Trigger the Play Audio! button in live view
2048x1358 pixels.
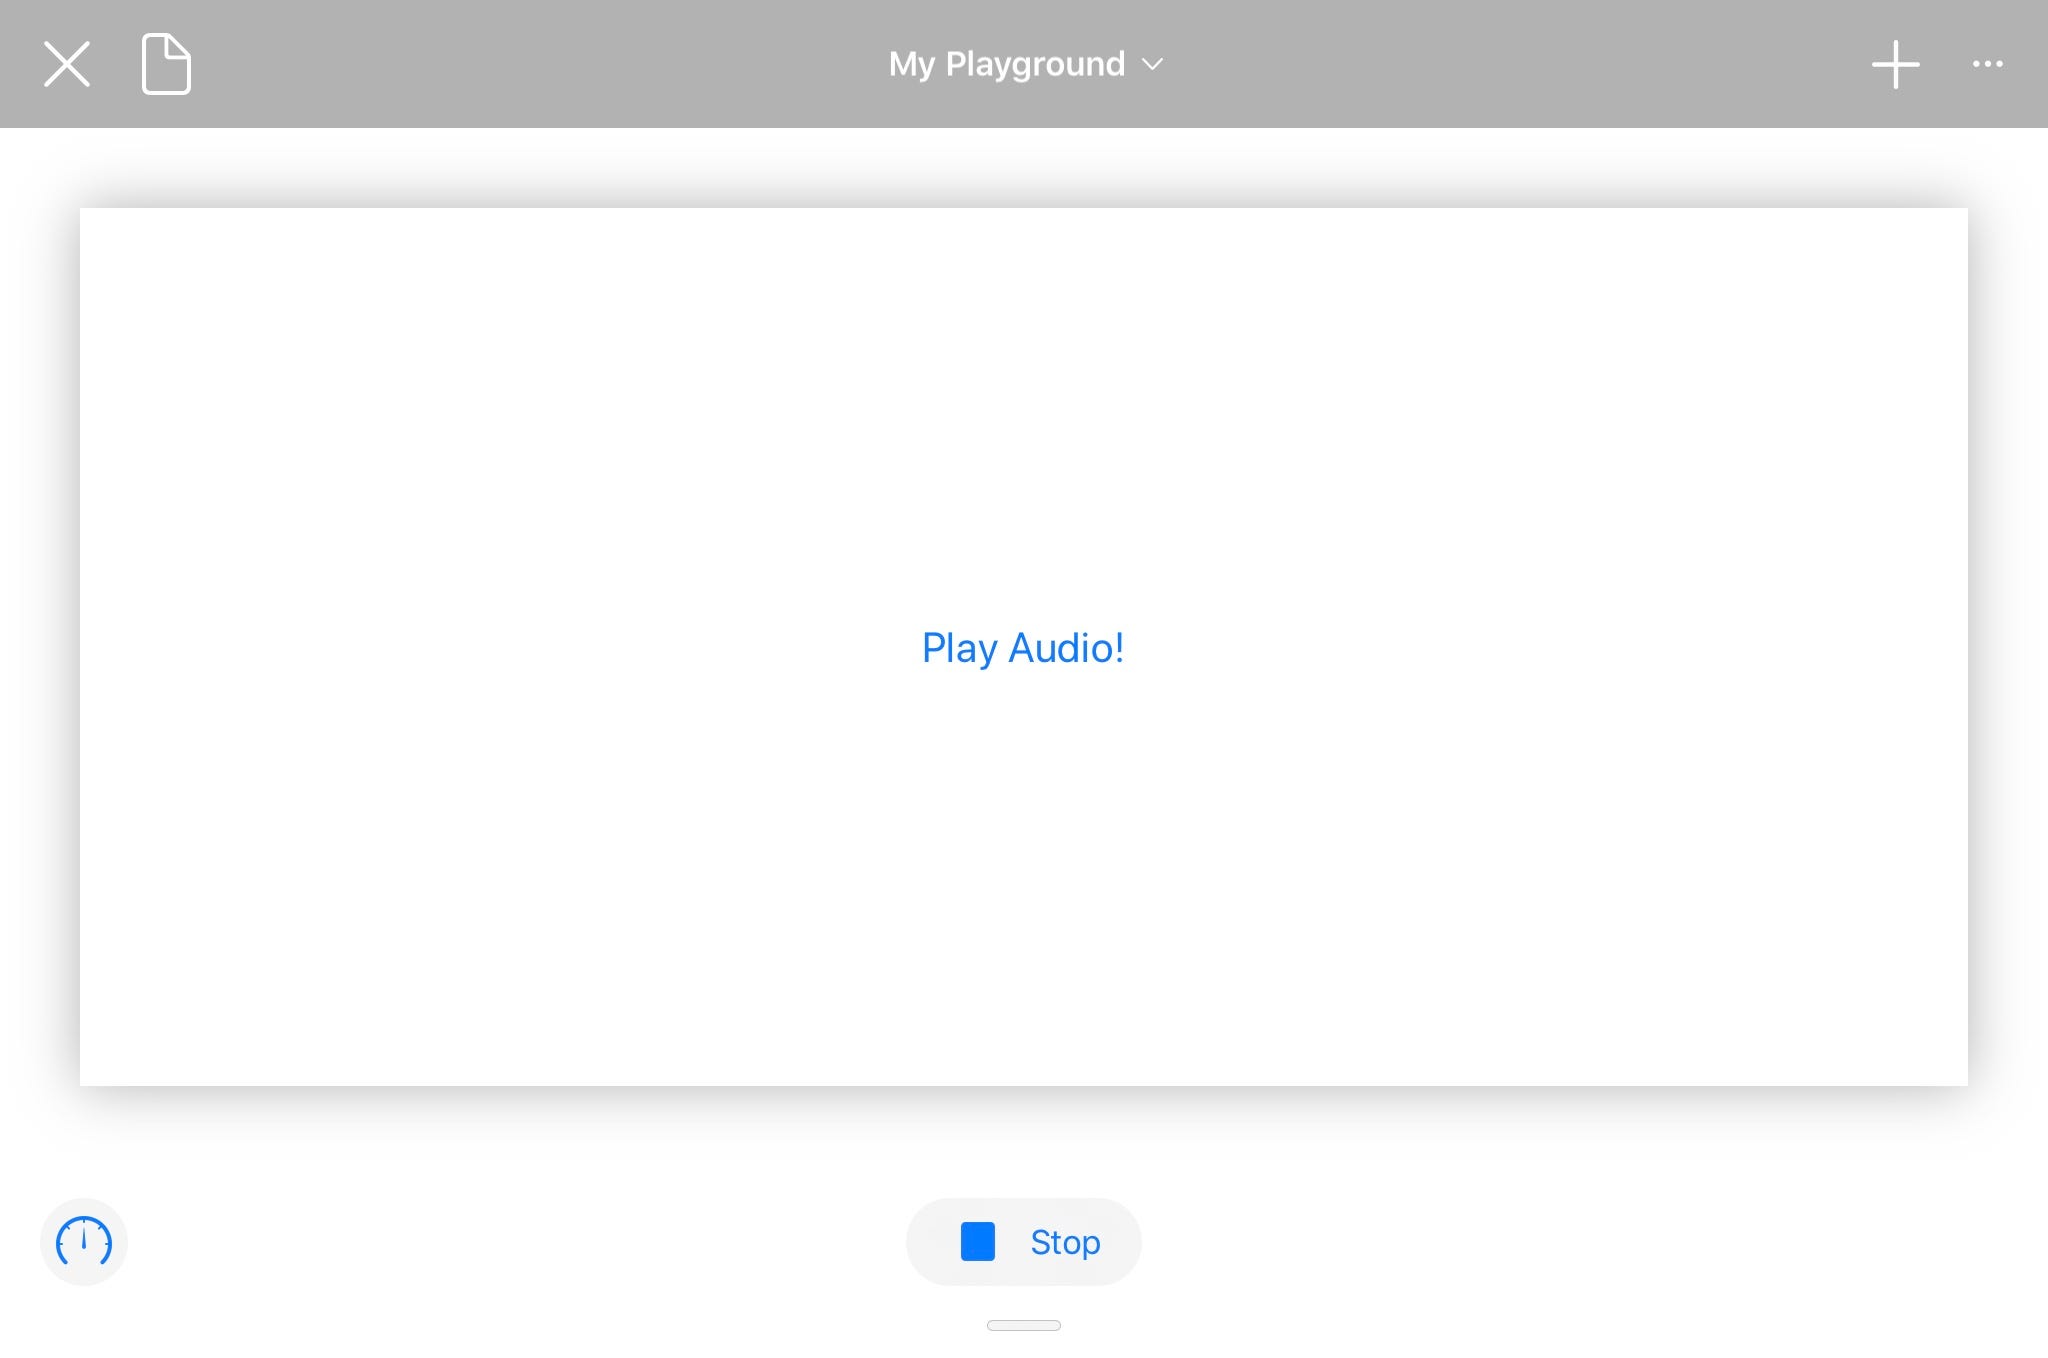[1022, 648]
